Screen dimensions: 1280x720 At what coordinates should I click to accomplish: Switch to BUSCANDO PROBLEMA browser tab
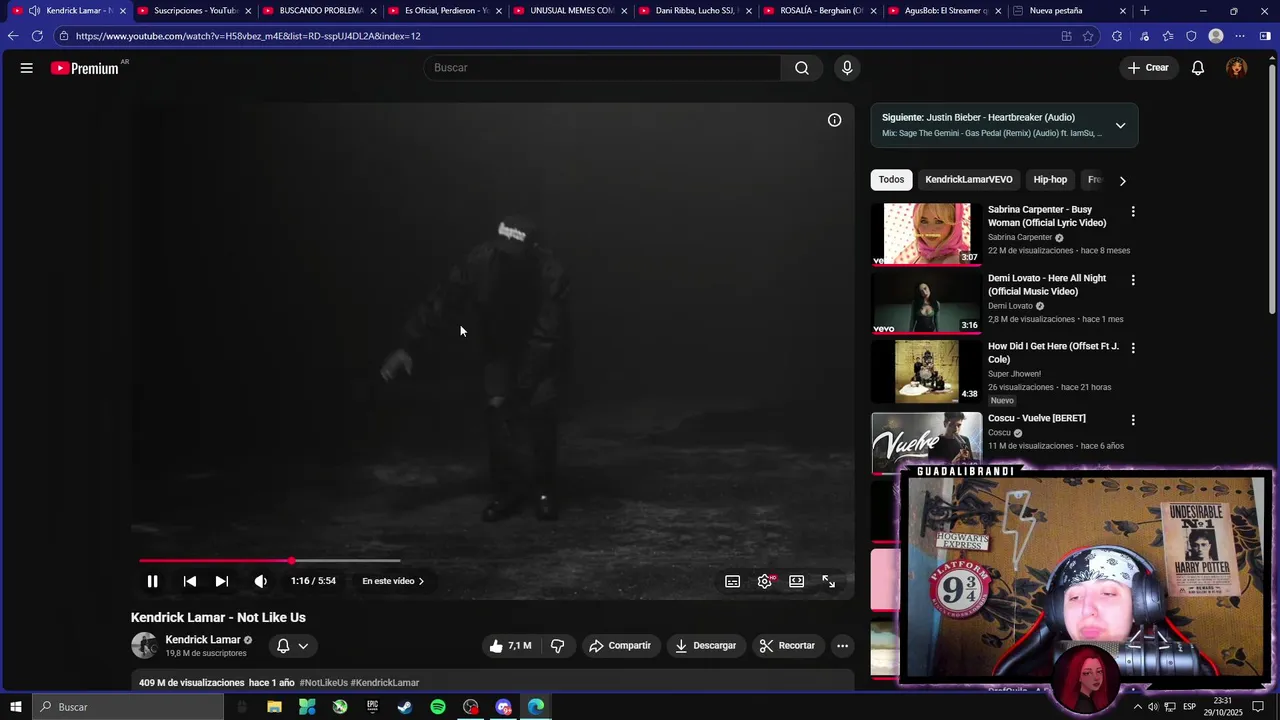pos(320,11)
